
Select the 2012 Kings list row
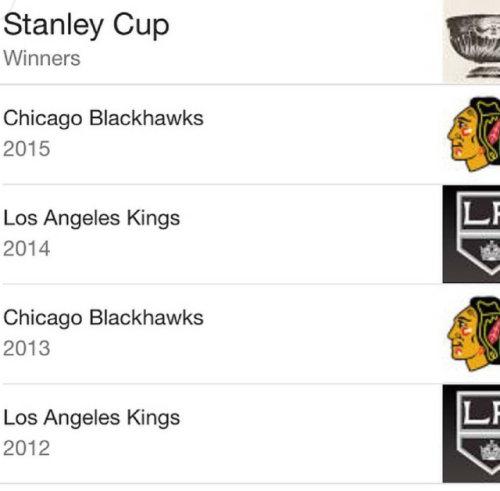click(250, 433)
